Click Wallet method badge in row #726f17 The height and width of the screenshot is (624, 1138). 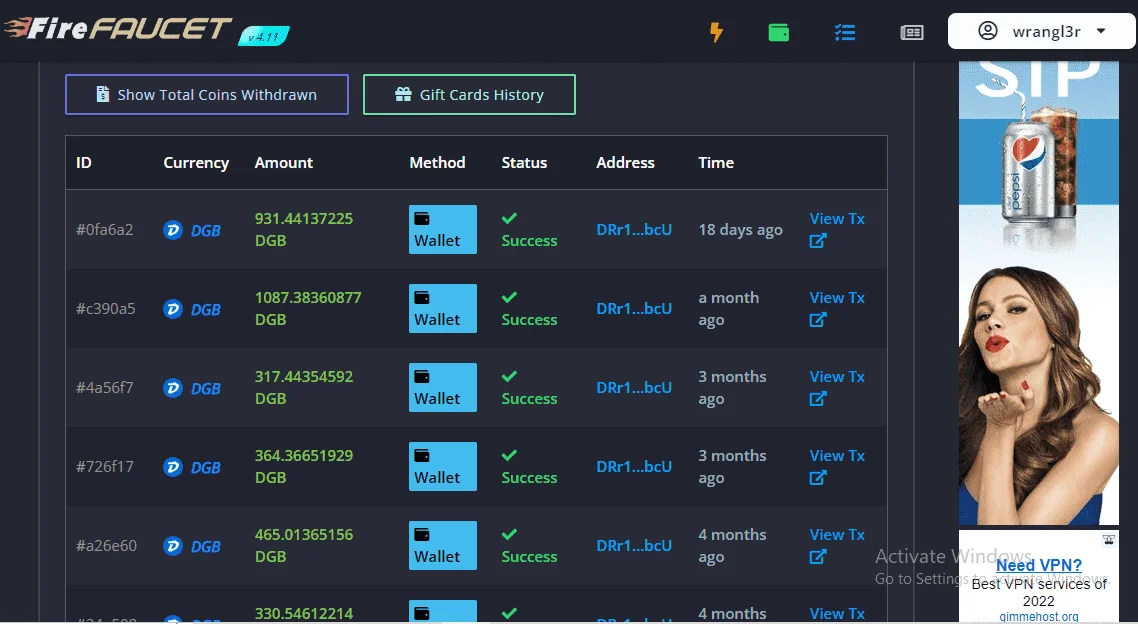(443, 467)
